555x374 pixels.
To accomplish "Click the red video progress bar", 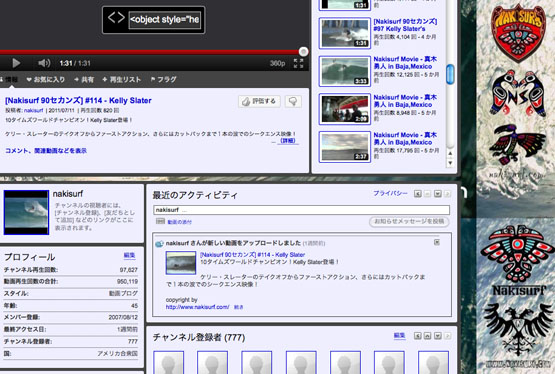I will pyautogui.click(x=150, y=52).
